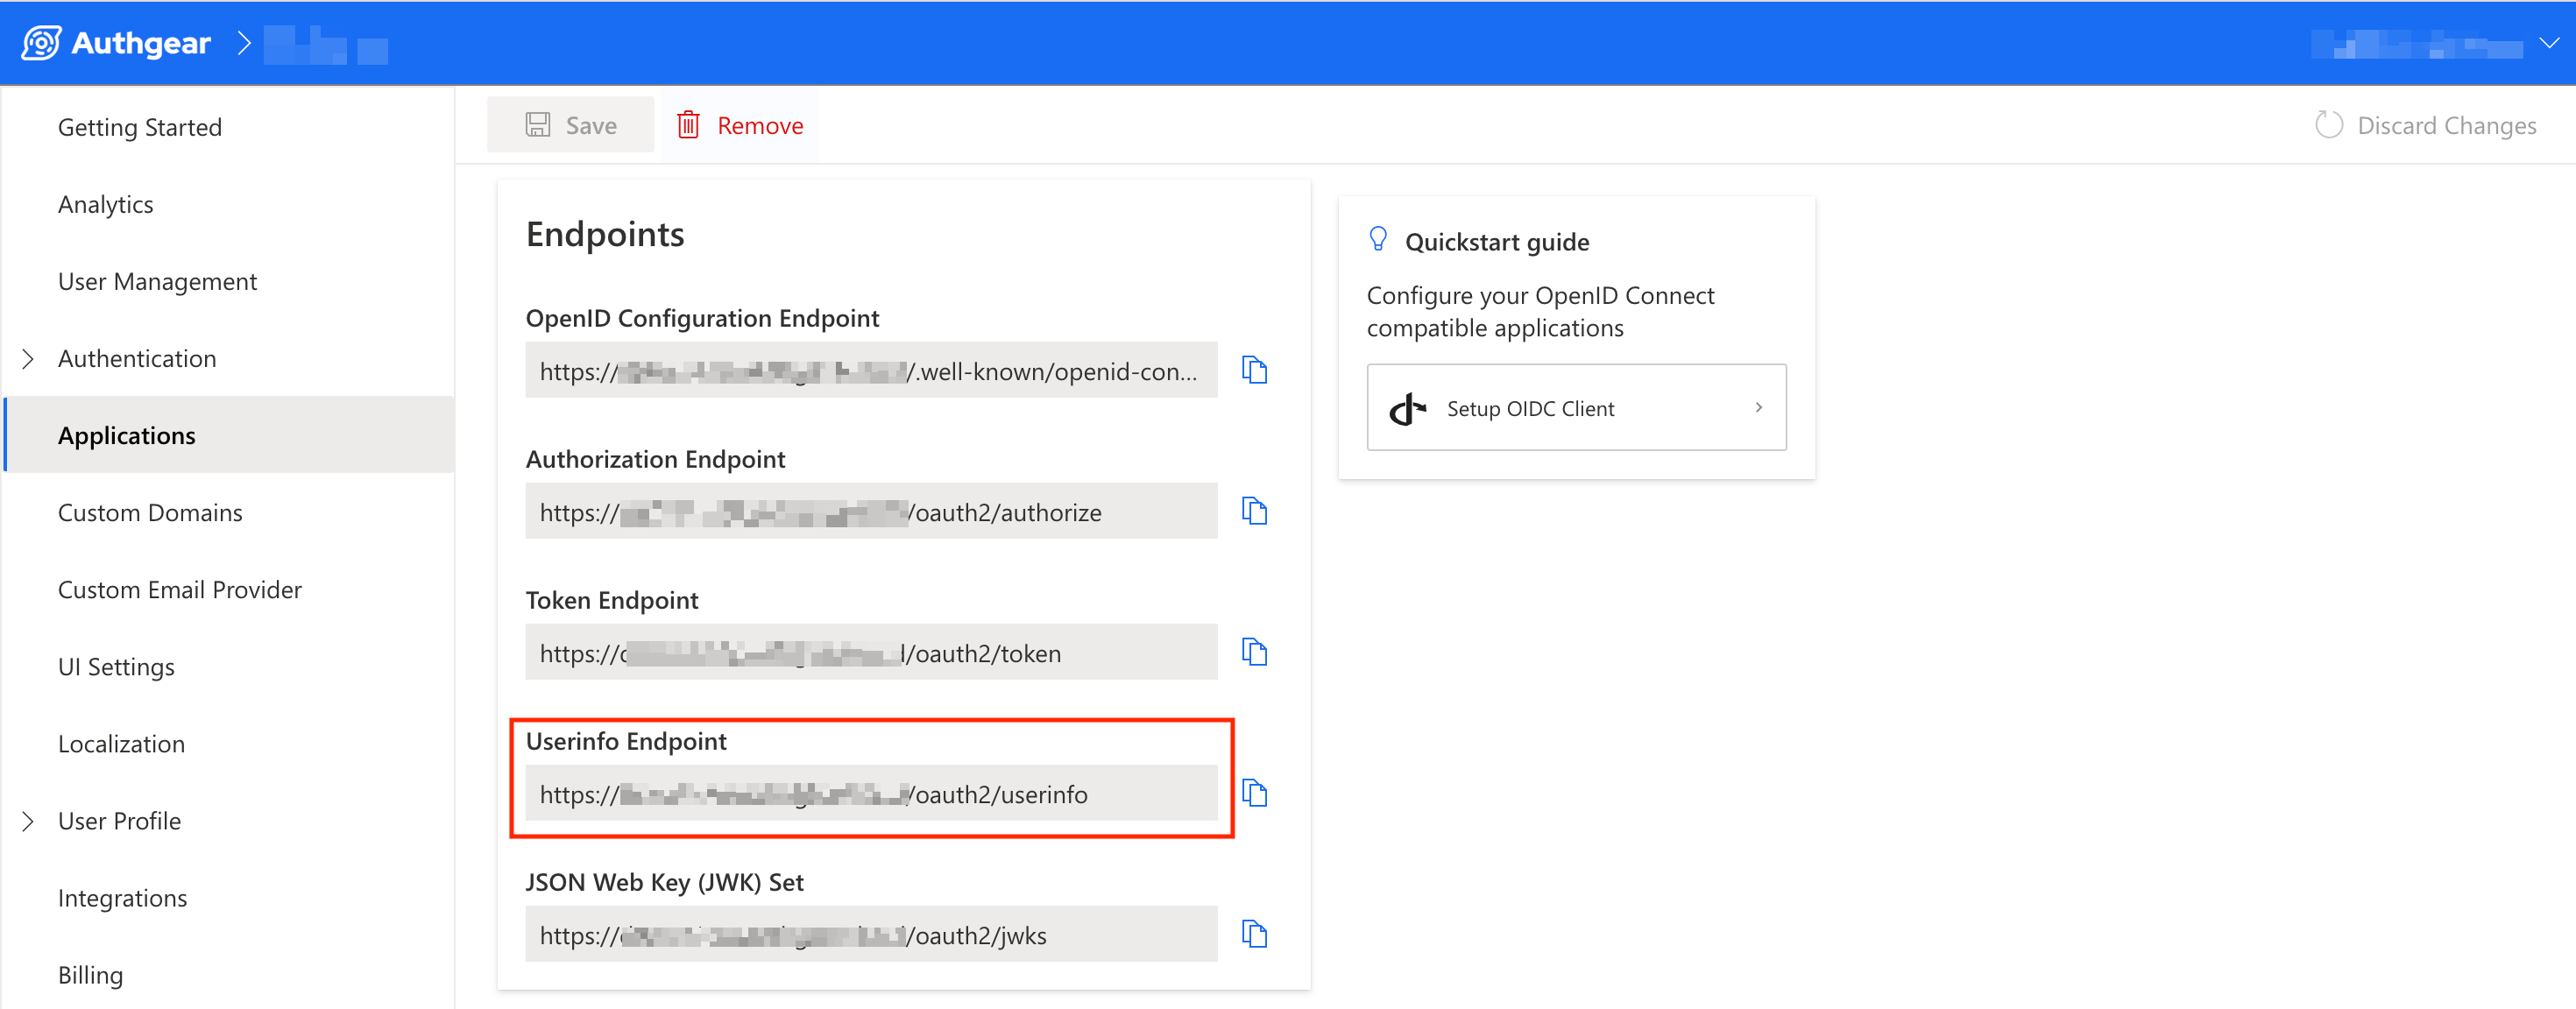
Task: Go to Custom Domains page
Action: pyautogui.click(x=150, y=512)
